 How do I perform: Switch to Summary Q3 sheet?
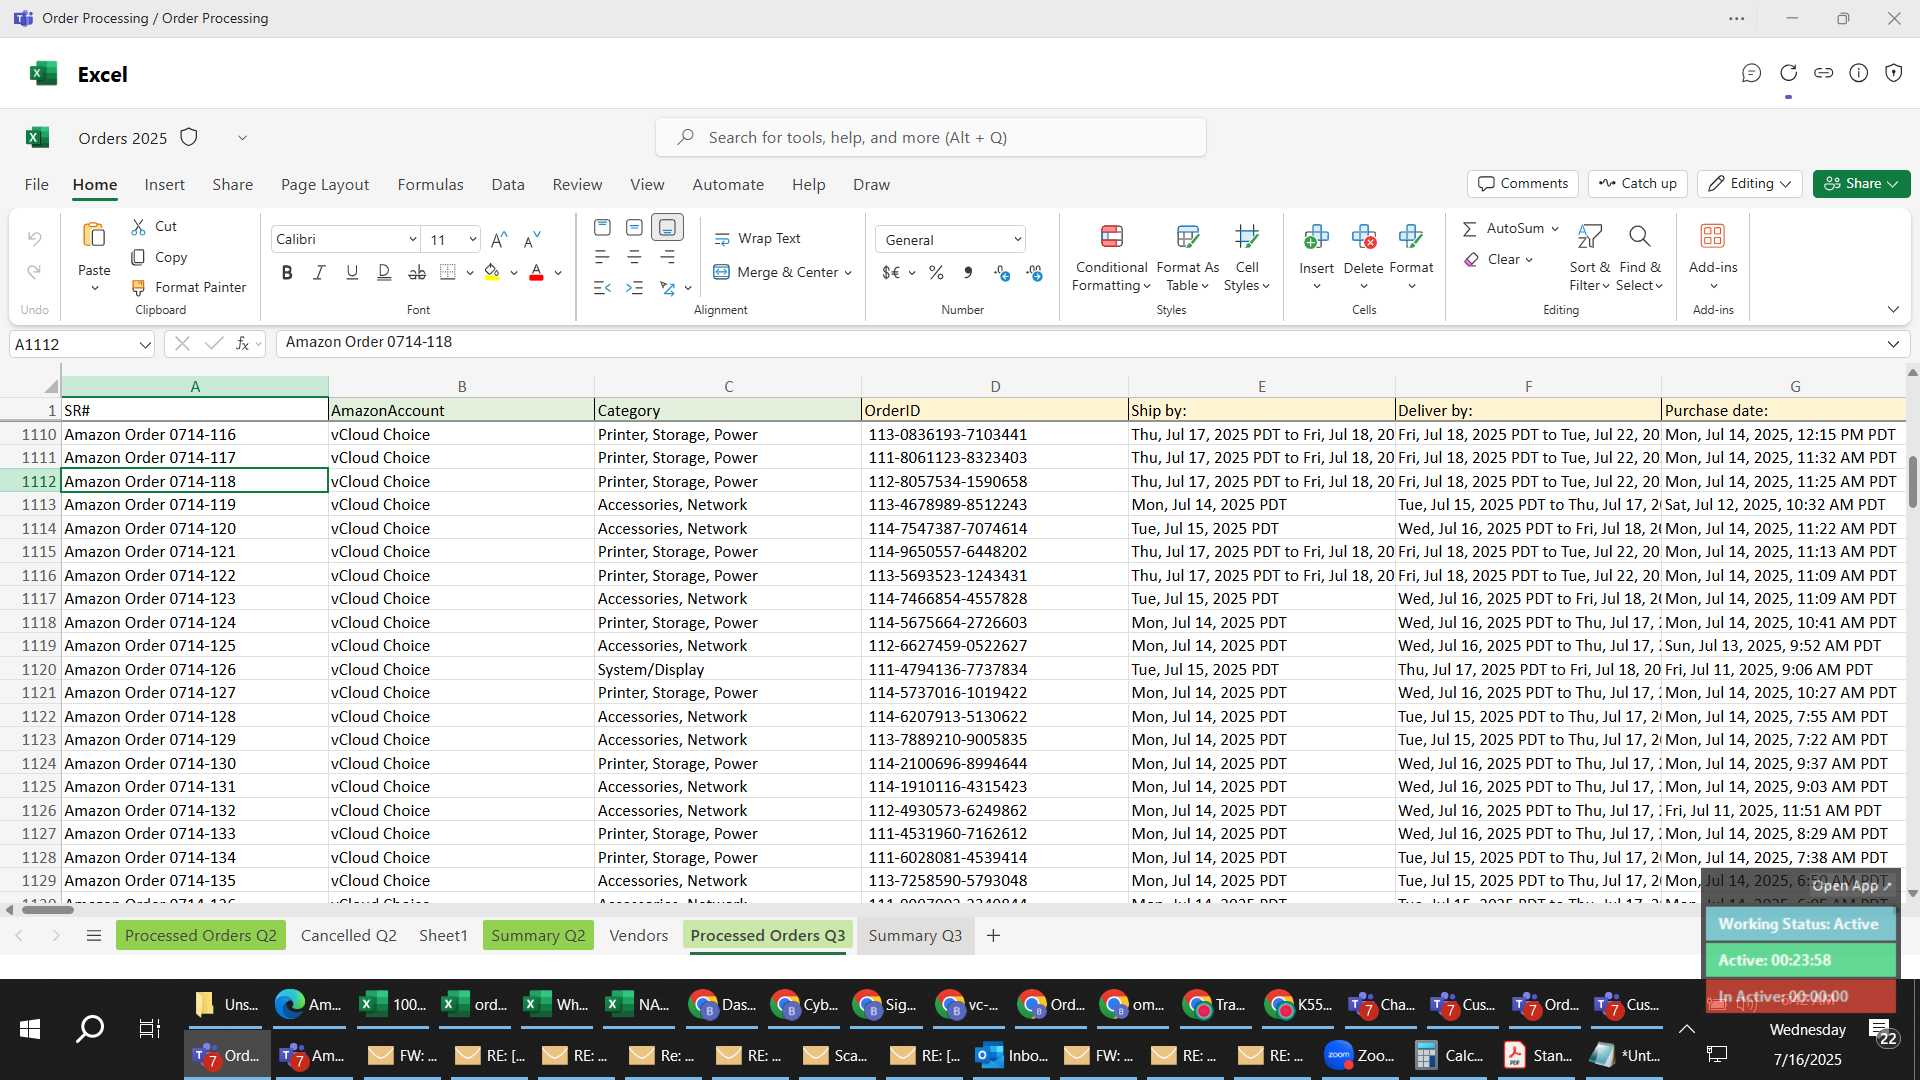pos(915,935)
